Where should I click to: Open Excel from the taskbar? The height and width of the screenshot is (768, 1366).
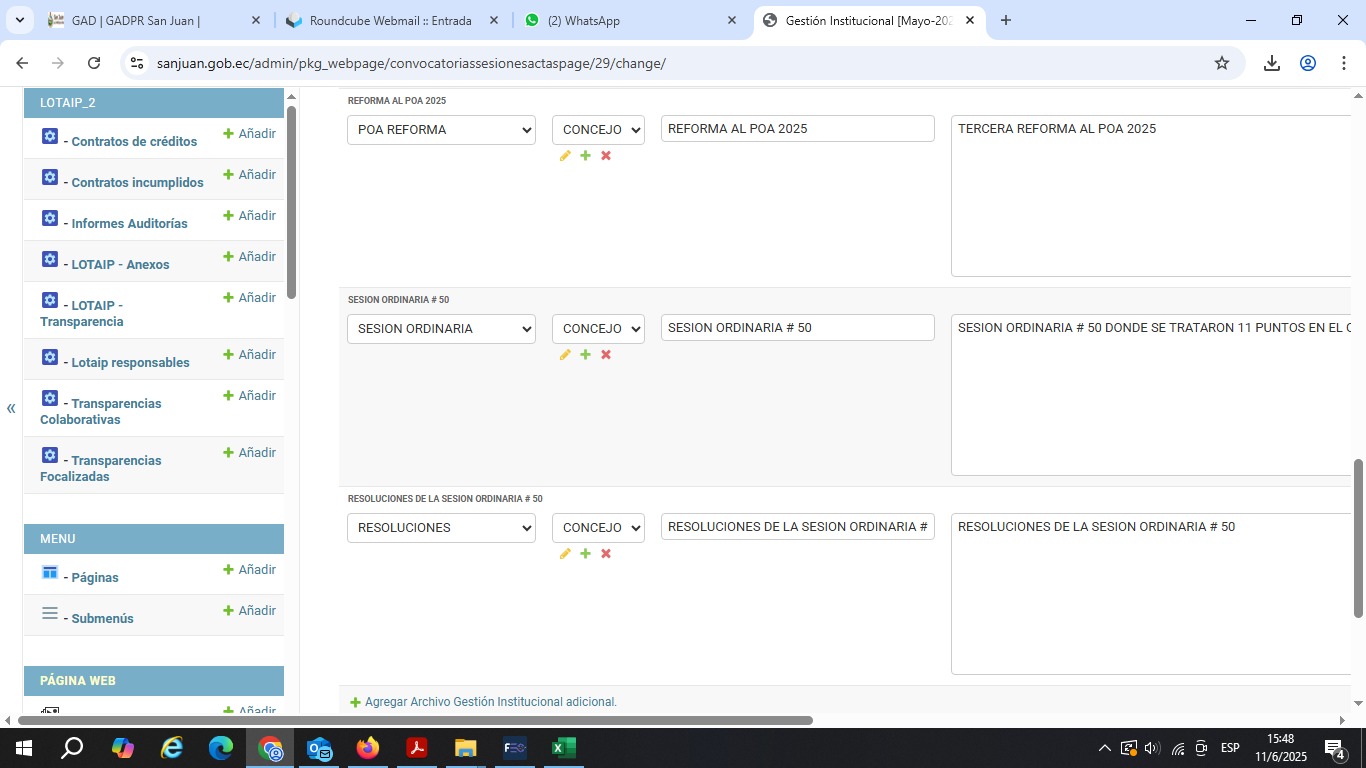pyautogui.click(x=563, y=748)
